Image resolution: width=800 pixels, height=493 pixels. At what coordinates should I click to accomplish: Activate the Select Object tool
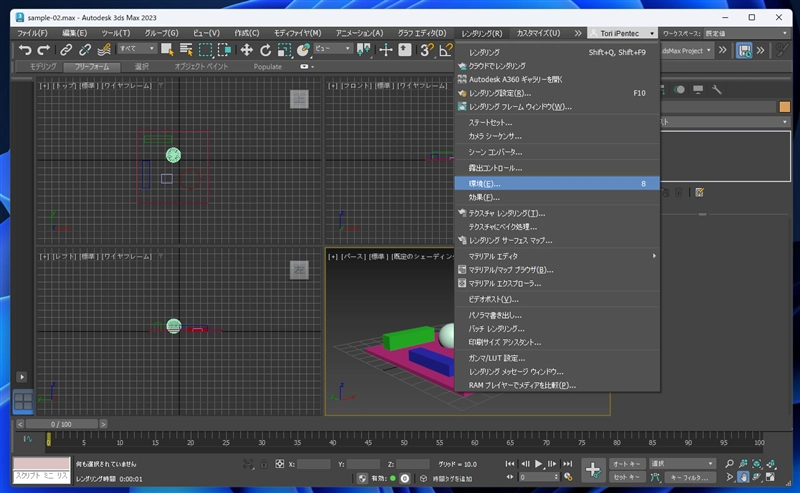click(x=167, y=50)
